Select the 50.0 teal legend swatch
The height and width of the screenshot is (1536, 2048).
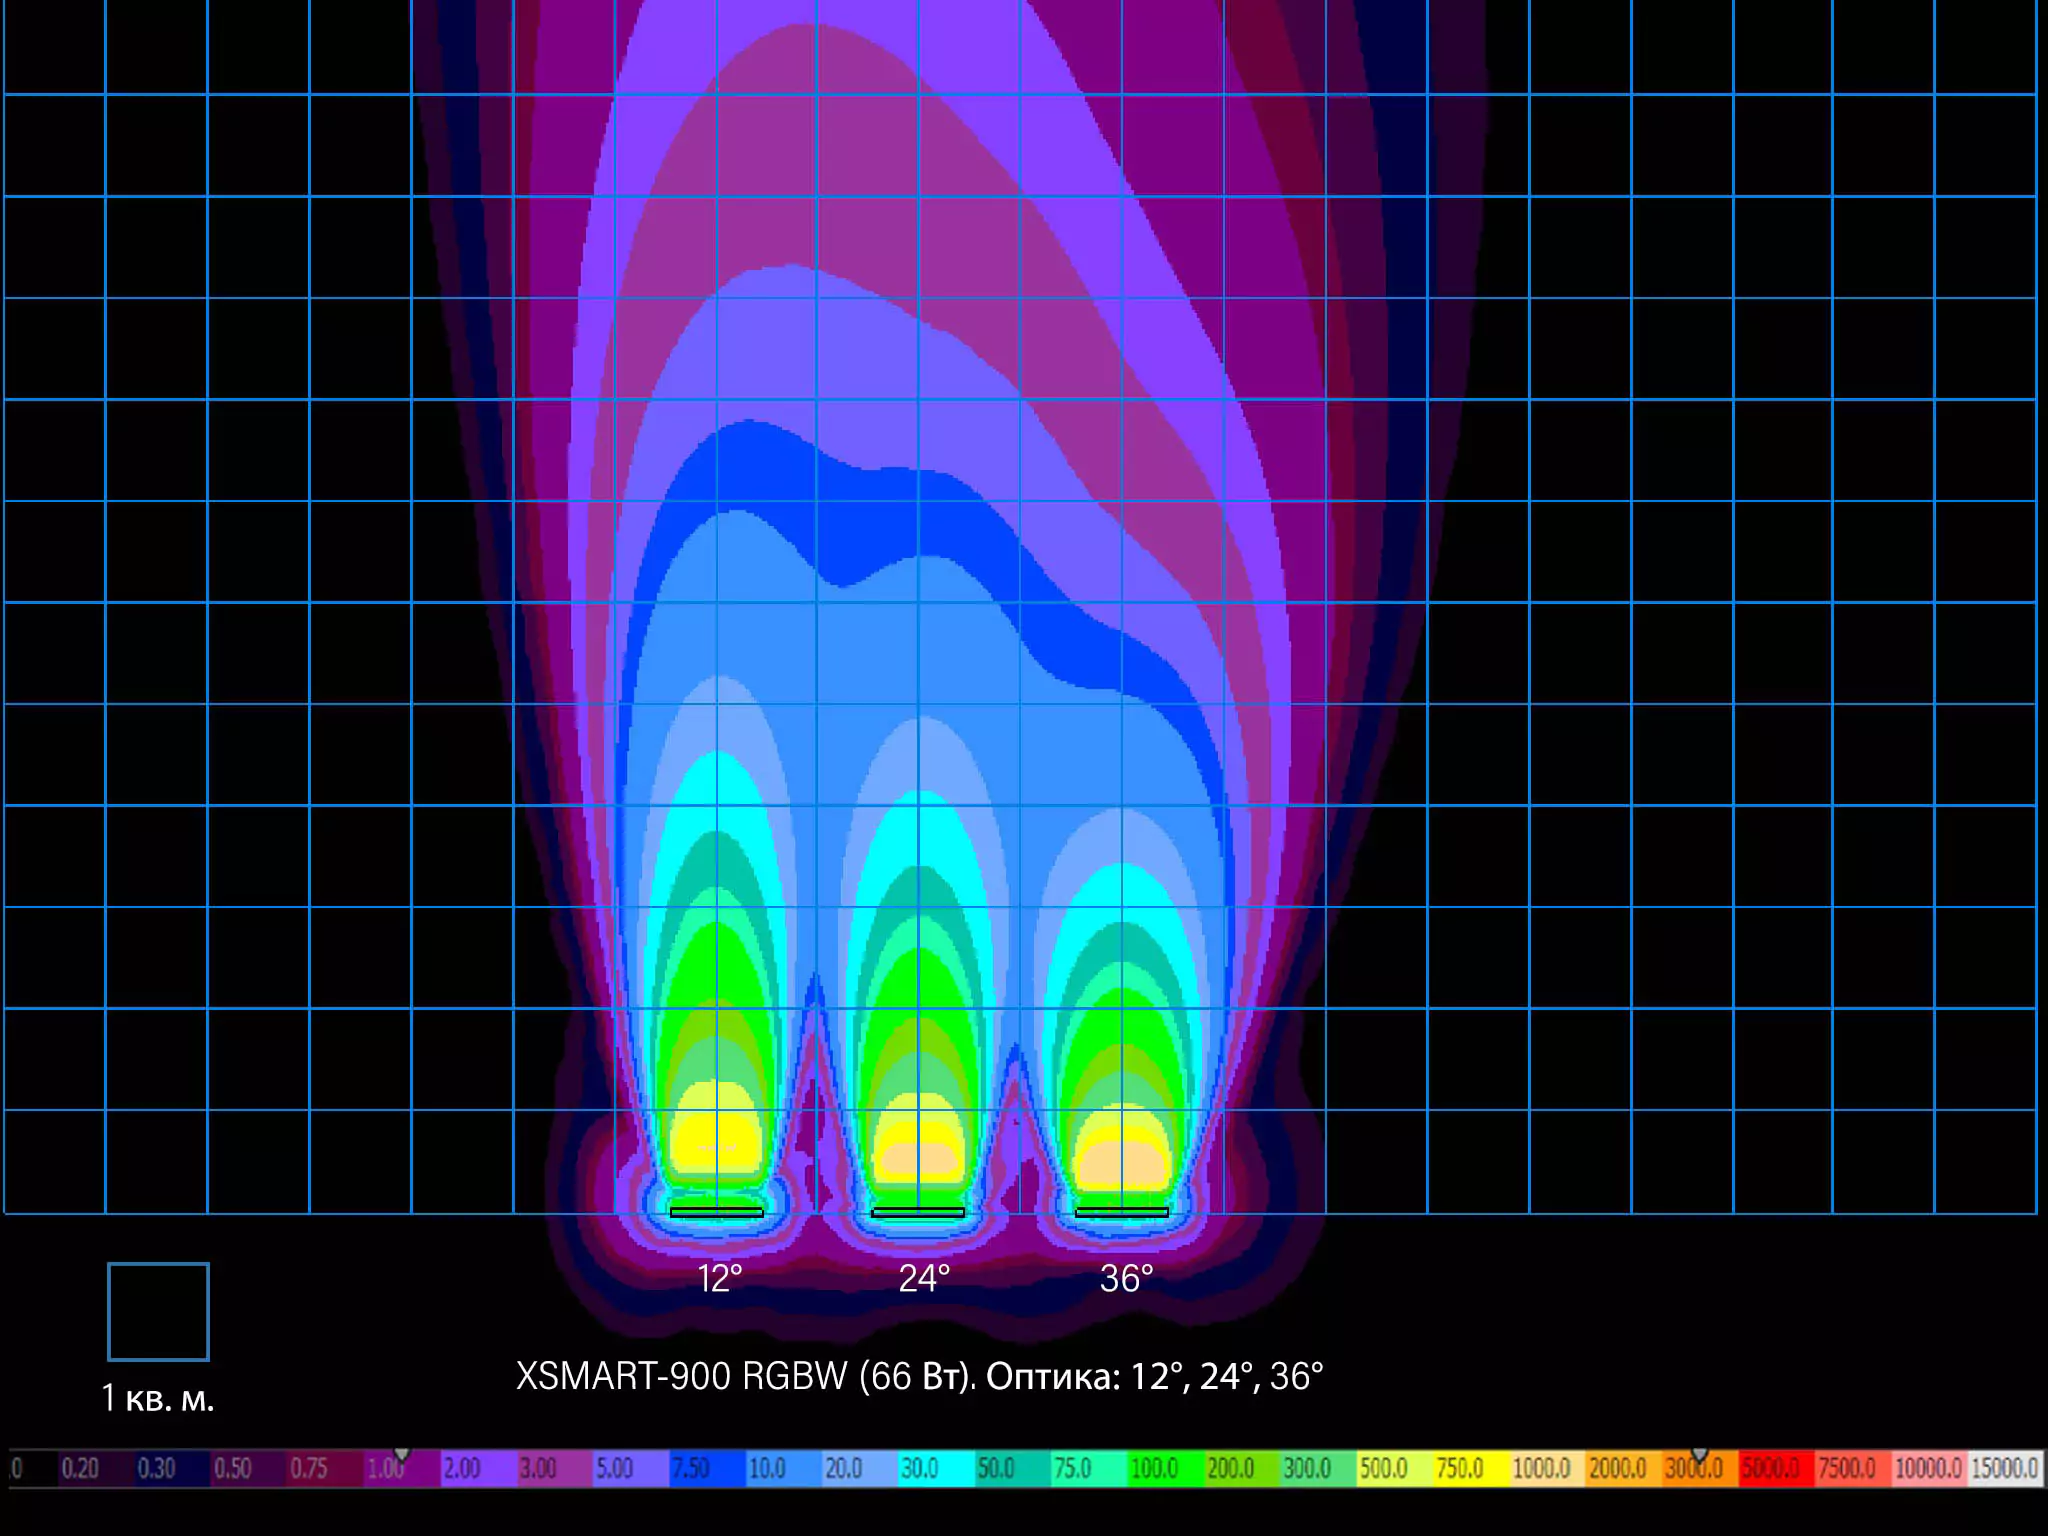[1013, 1468]
